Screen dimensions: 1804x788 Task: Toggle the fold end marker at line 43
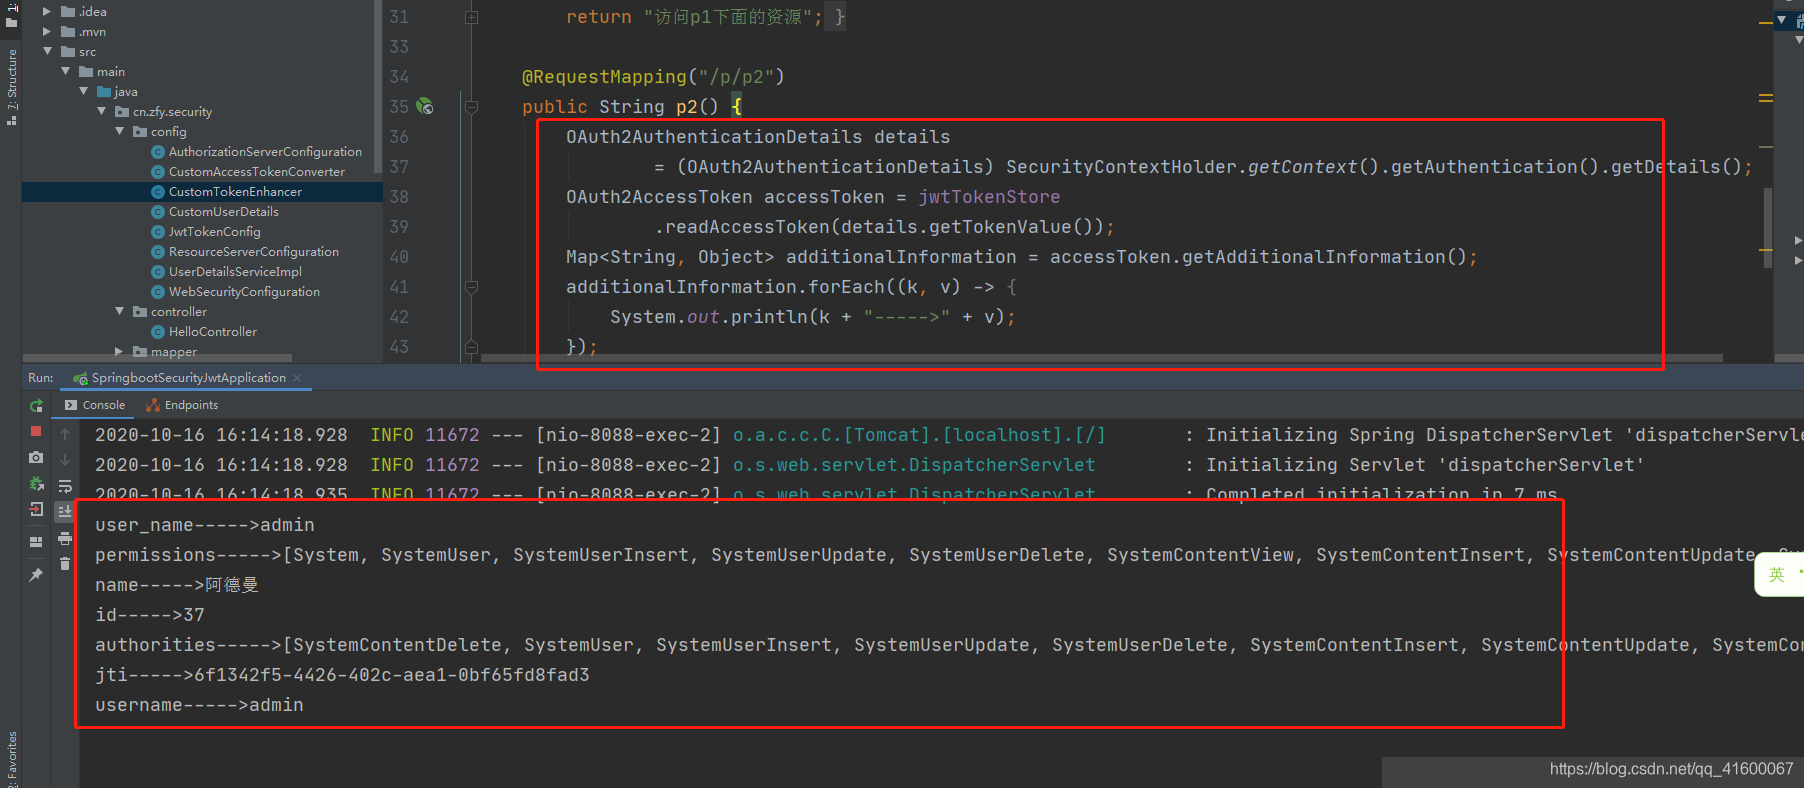471,347
